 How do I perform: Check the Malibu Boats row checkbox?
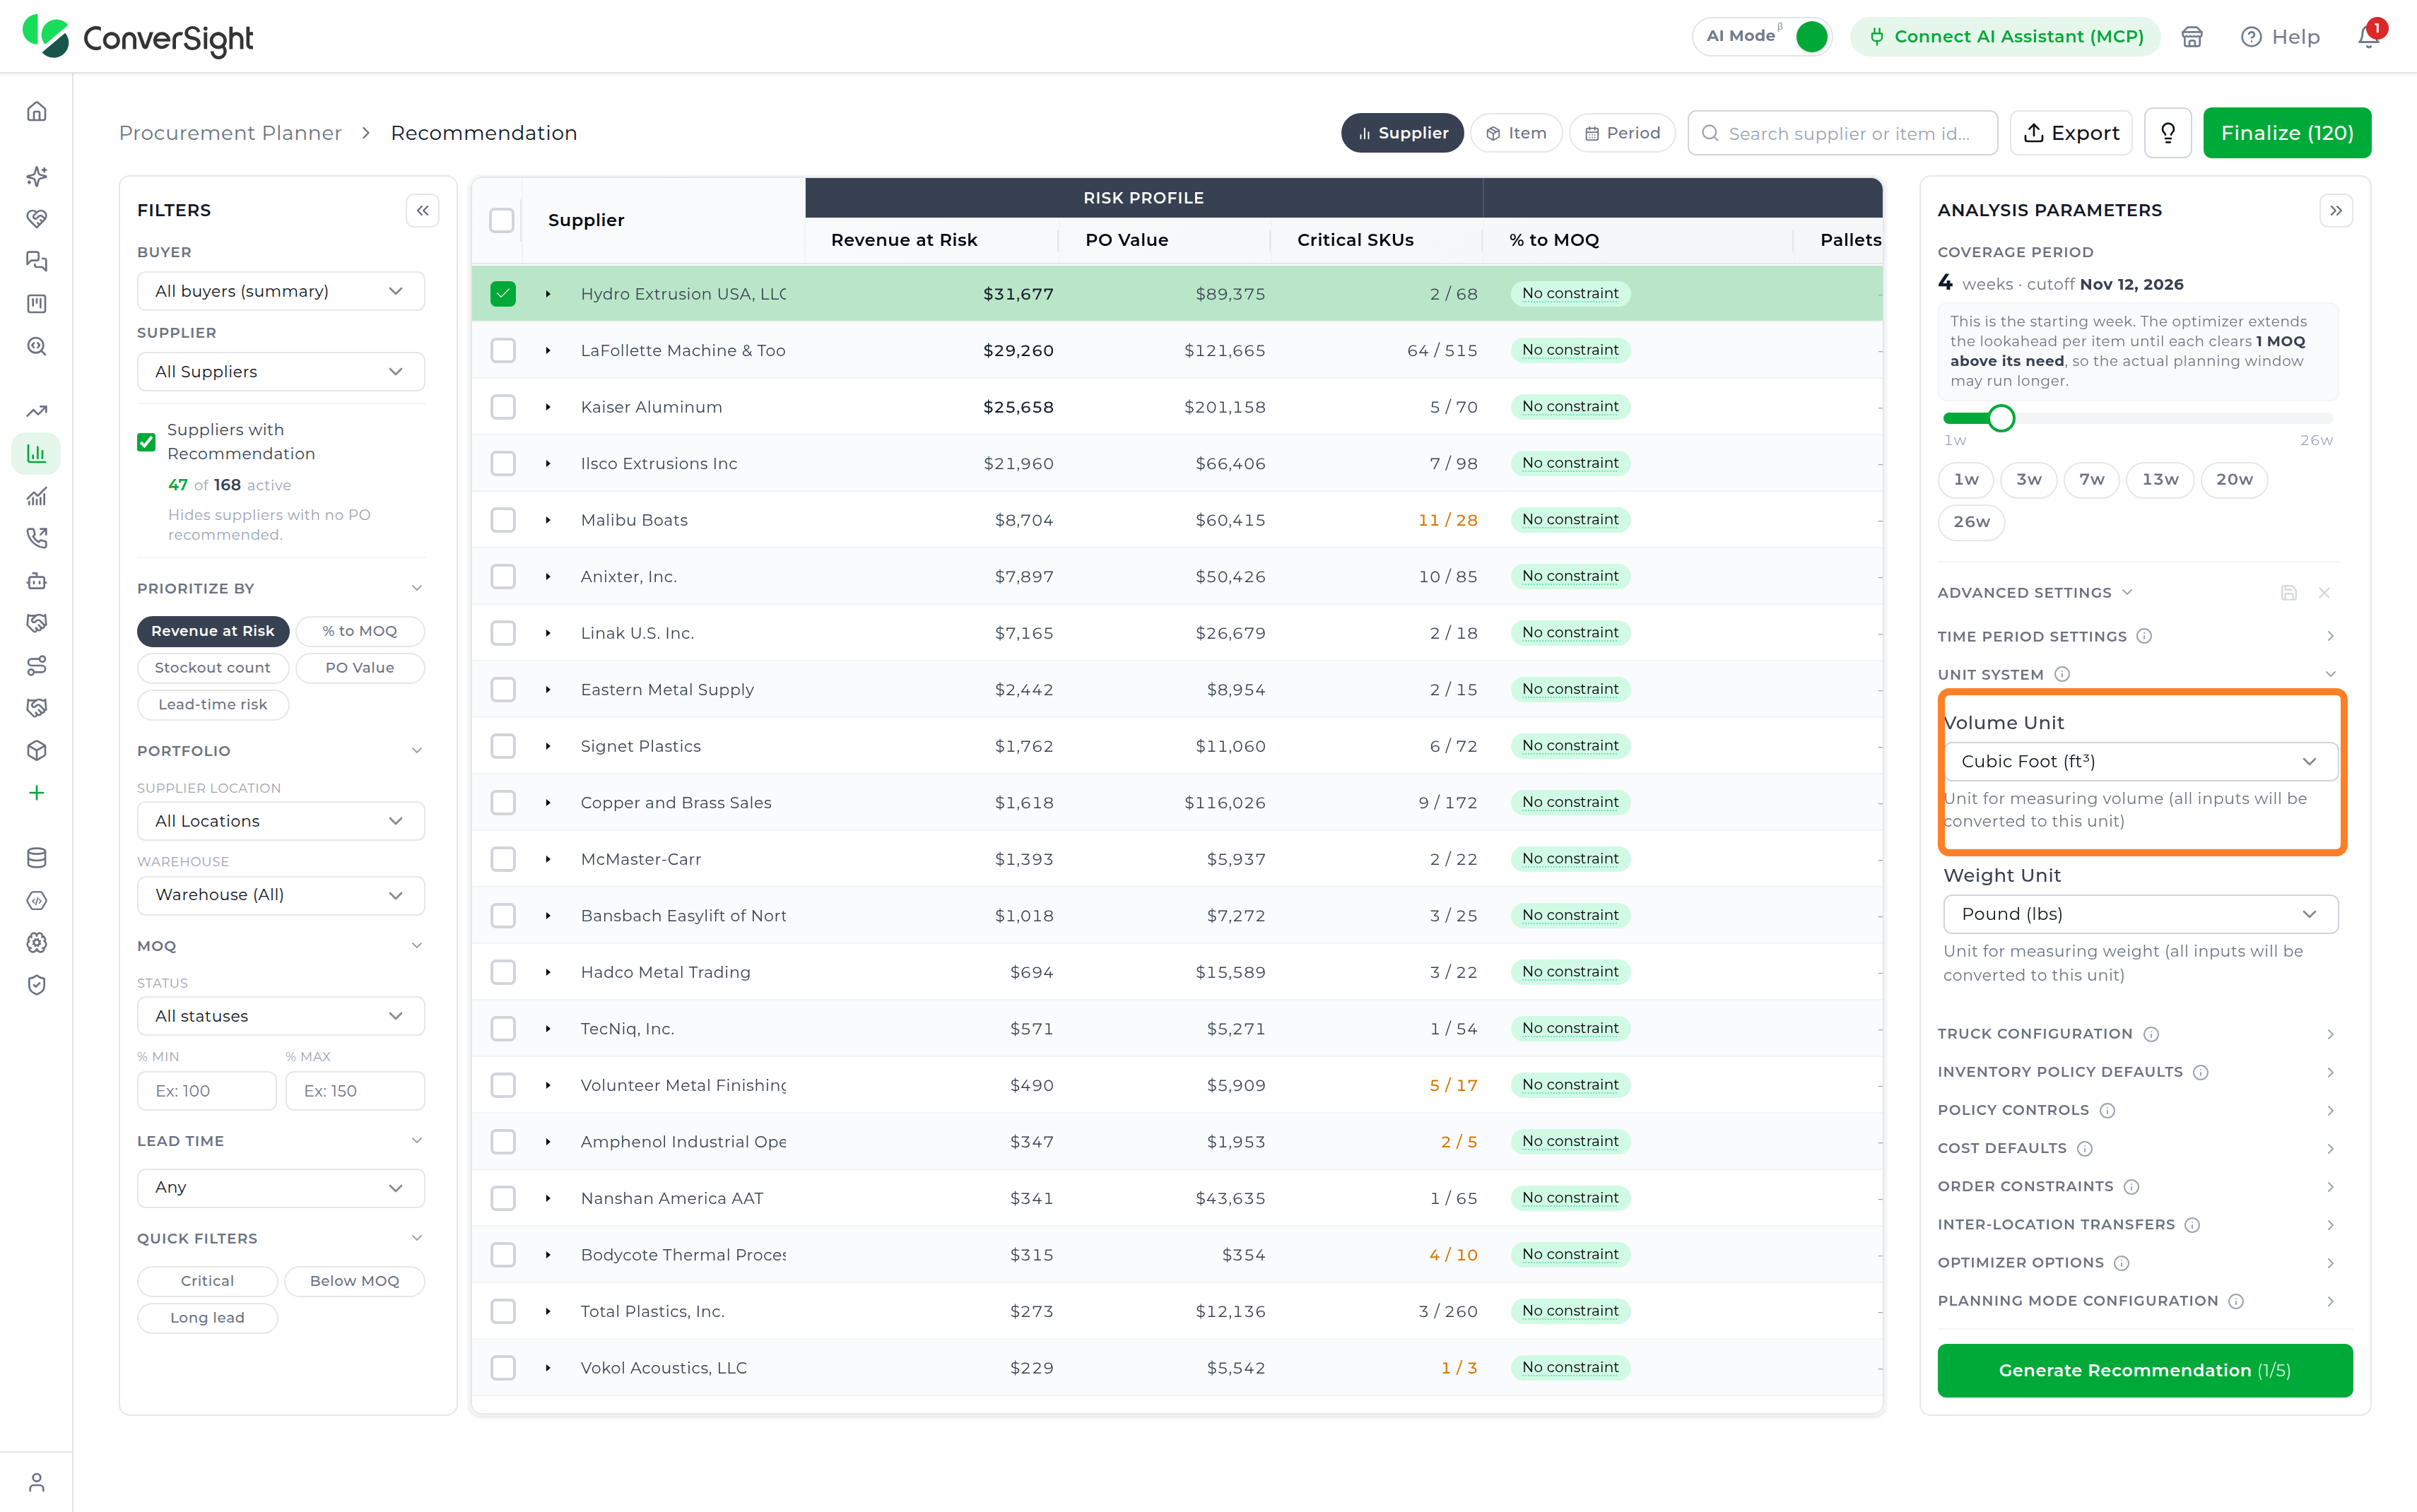[503, 520]
